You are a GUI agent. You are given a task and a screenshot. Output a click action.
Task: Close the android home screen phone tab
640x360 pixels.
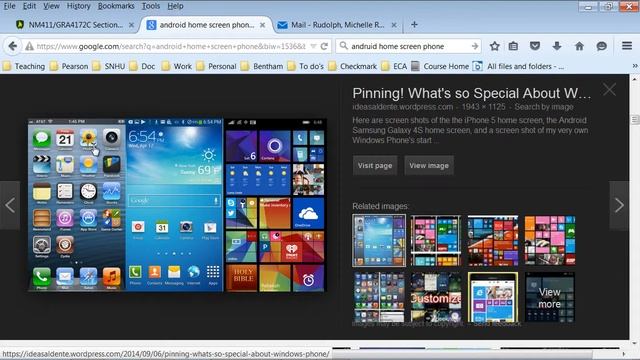(x=262, y=25)
